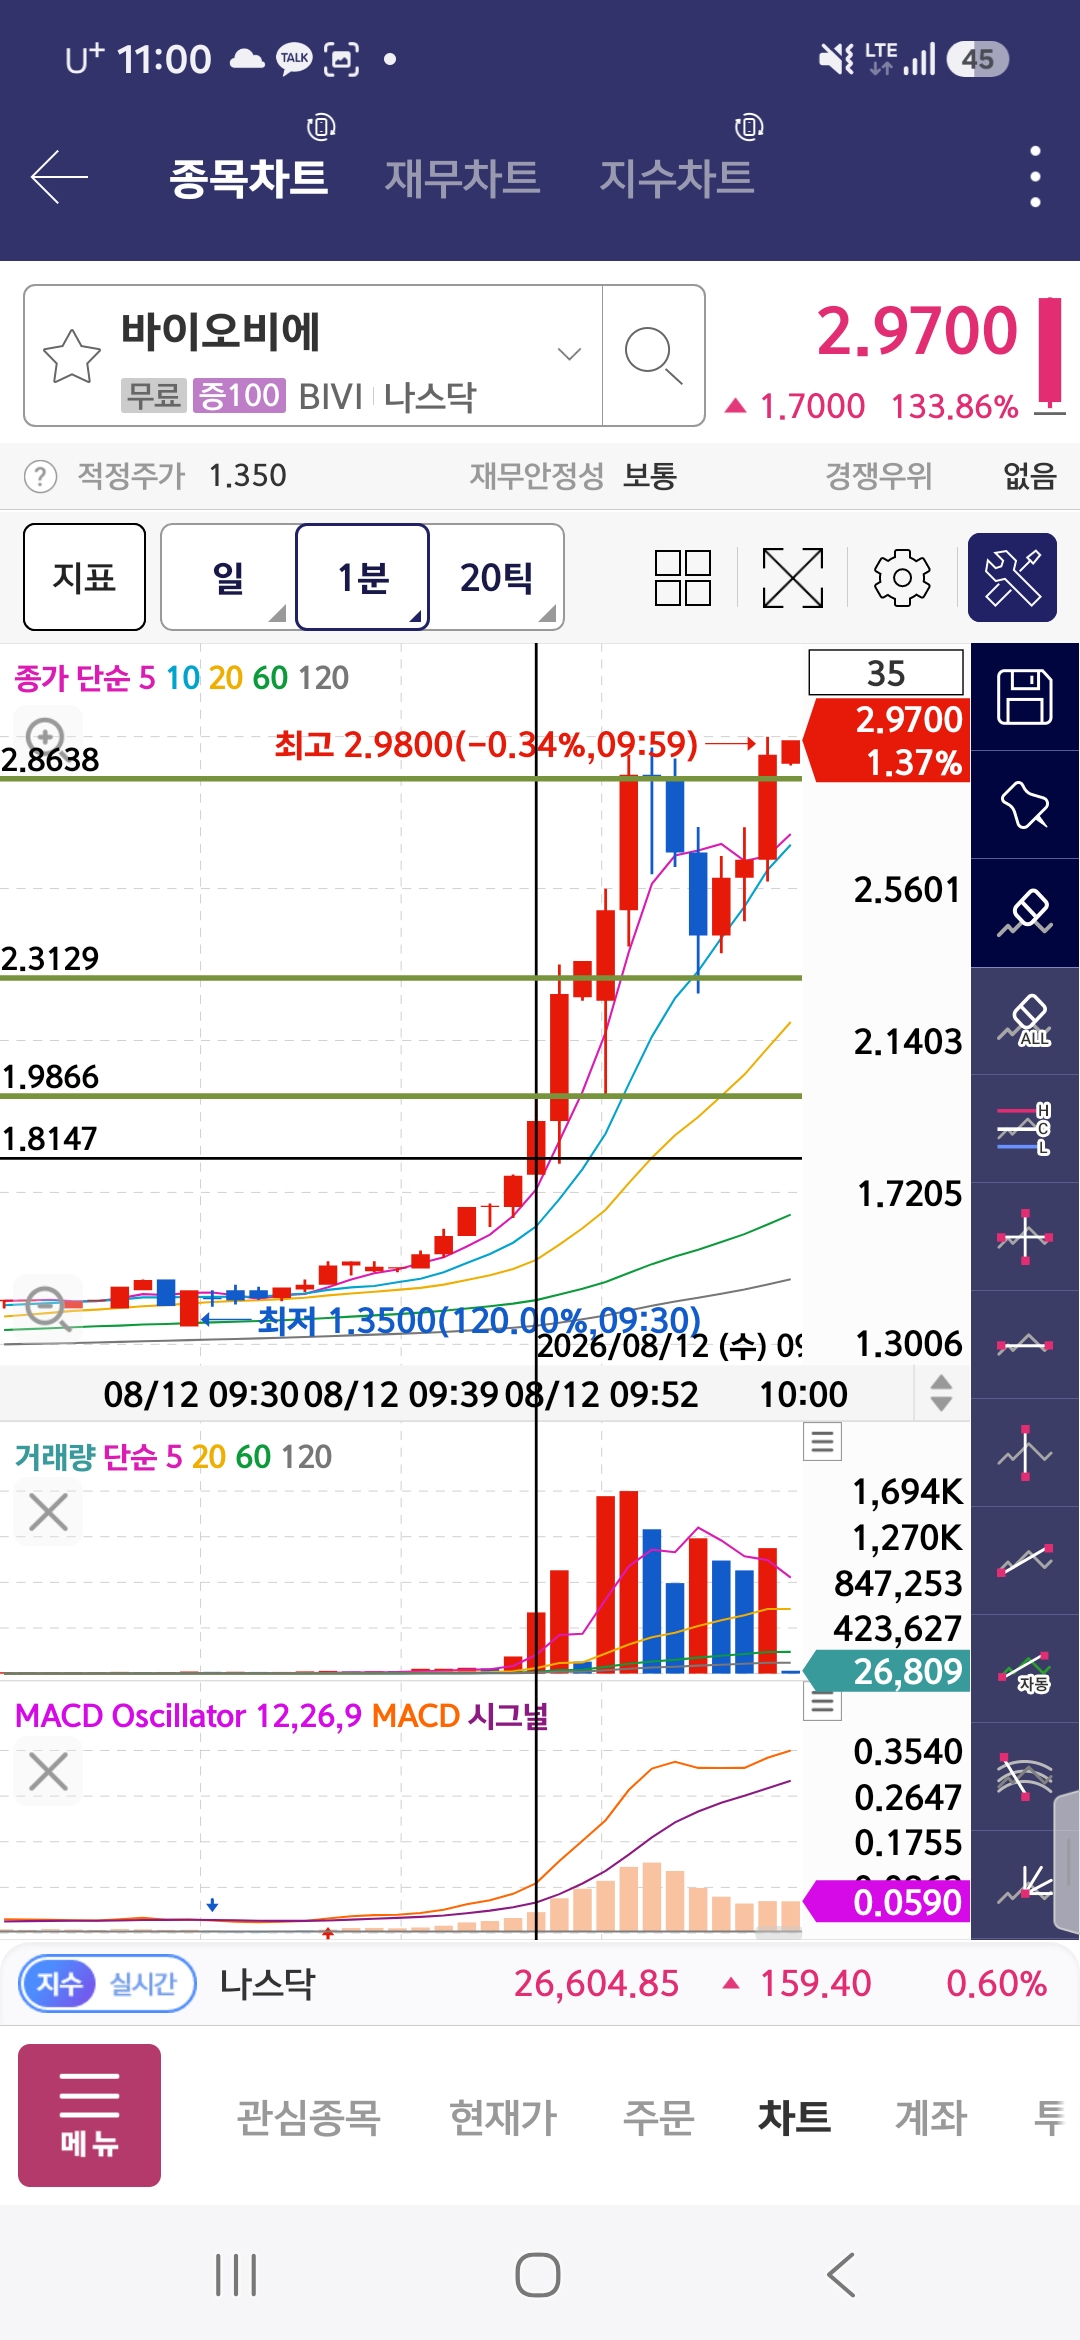Select the horizontal line tool
The width and height of the screenshot is (1080, 2340).
click(1025, 1345)
